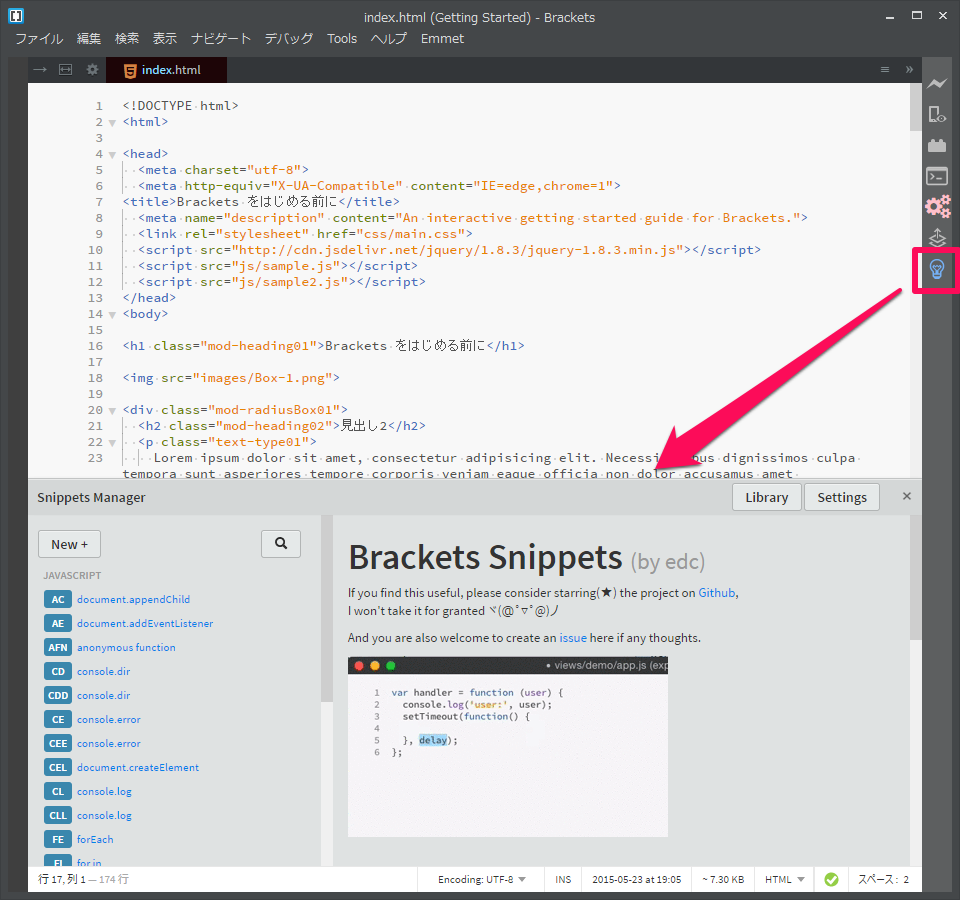This screenshot has width=960, height=900.
Task: Click the green checkmark lint status icon
Action: [831, 879]
